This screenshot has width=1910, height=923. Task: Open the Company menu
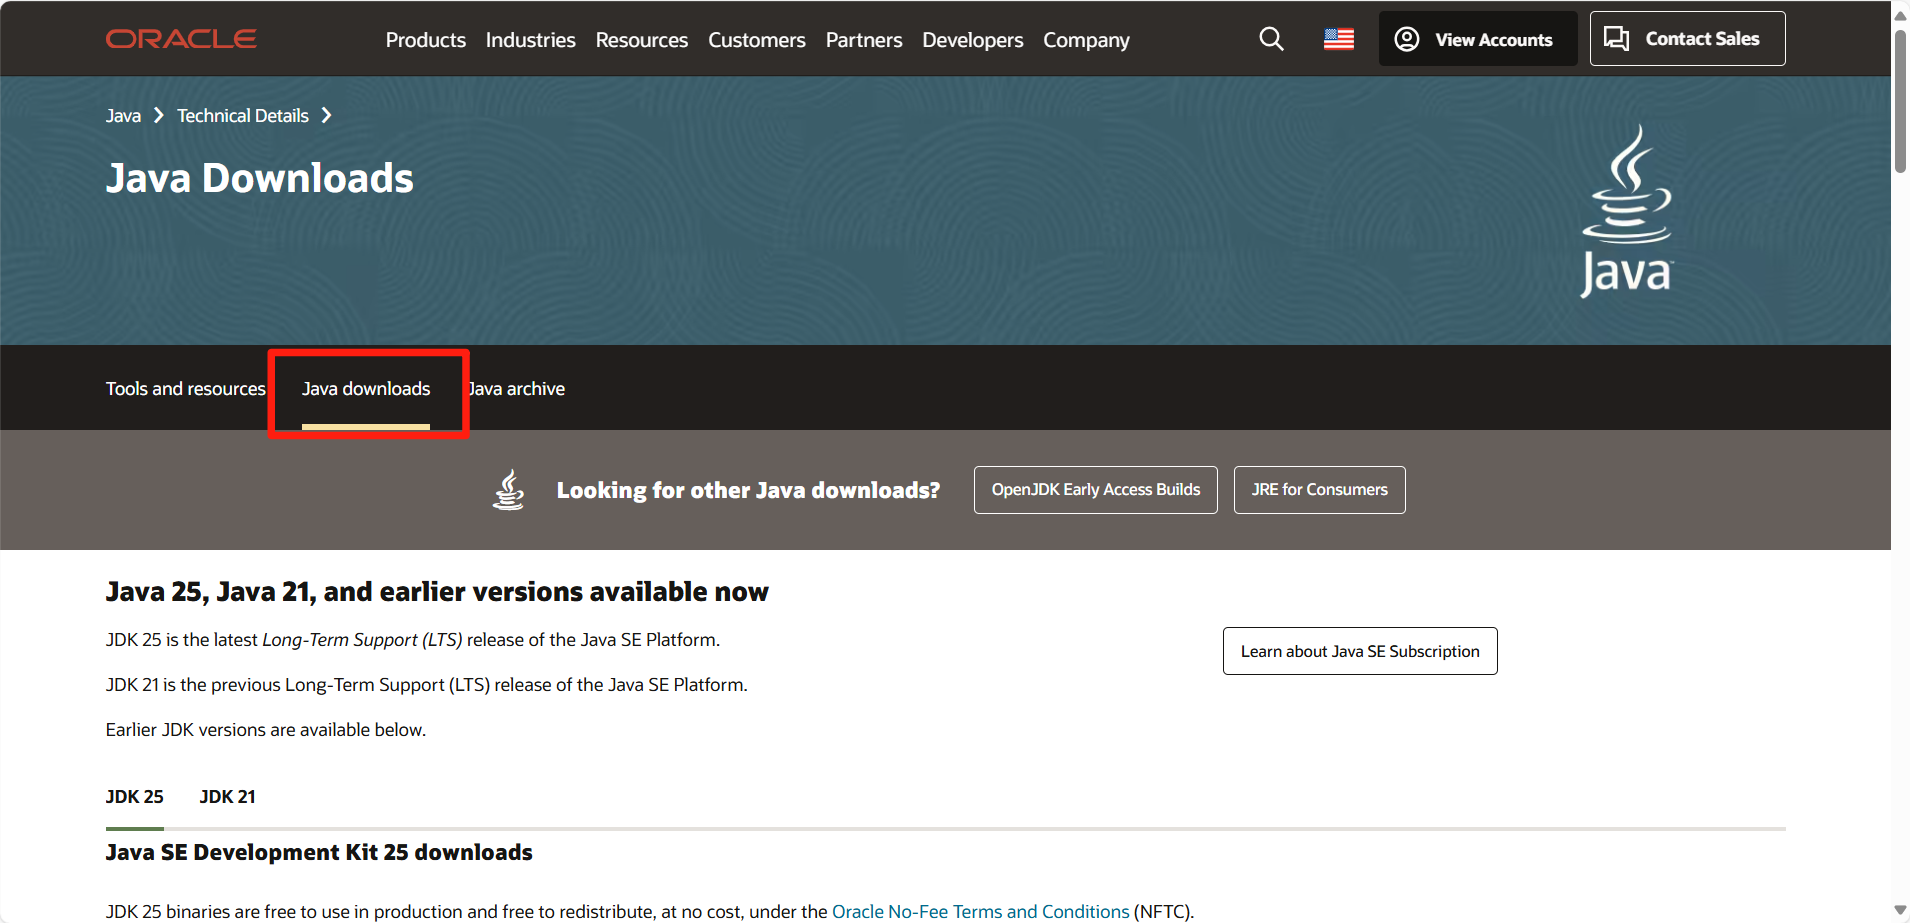click(x=1086, y=40)
